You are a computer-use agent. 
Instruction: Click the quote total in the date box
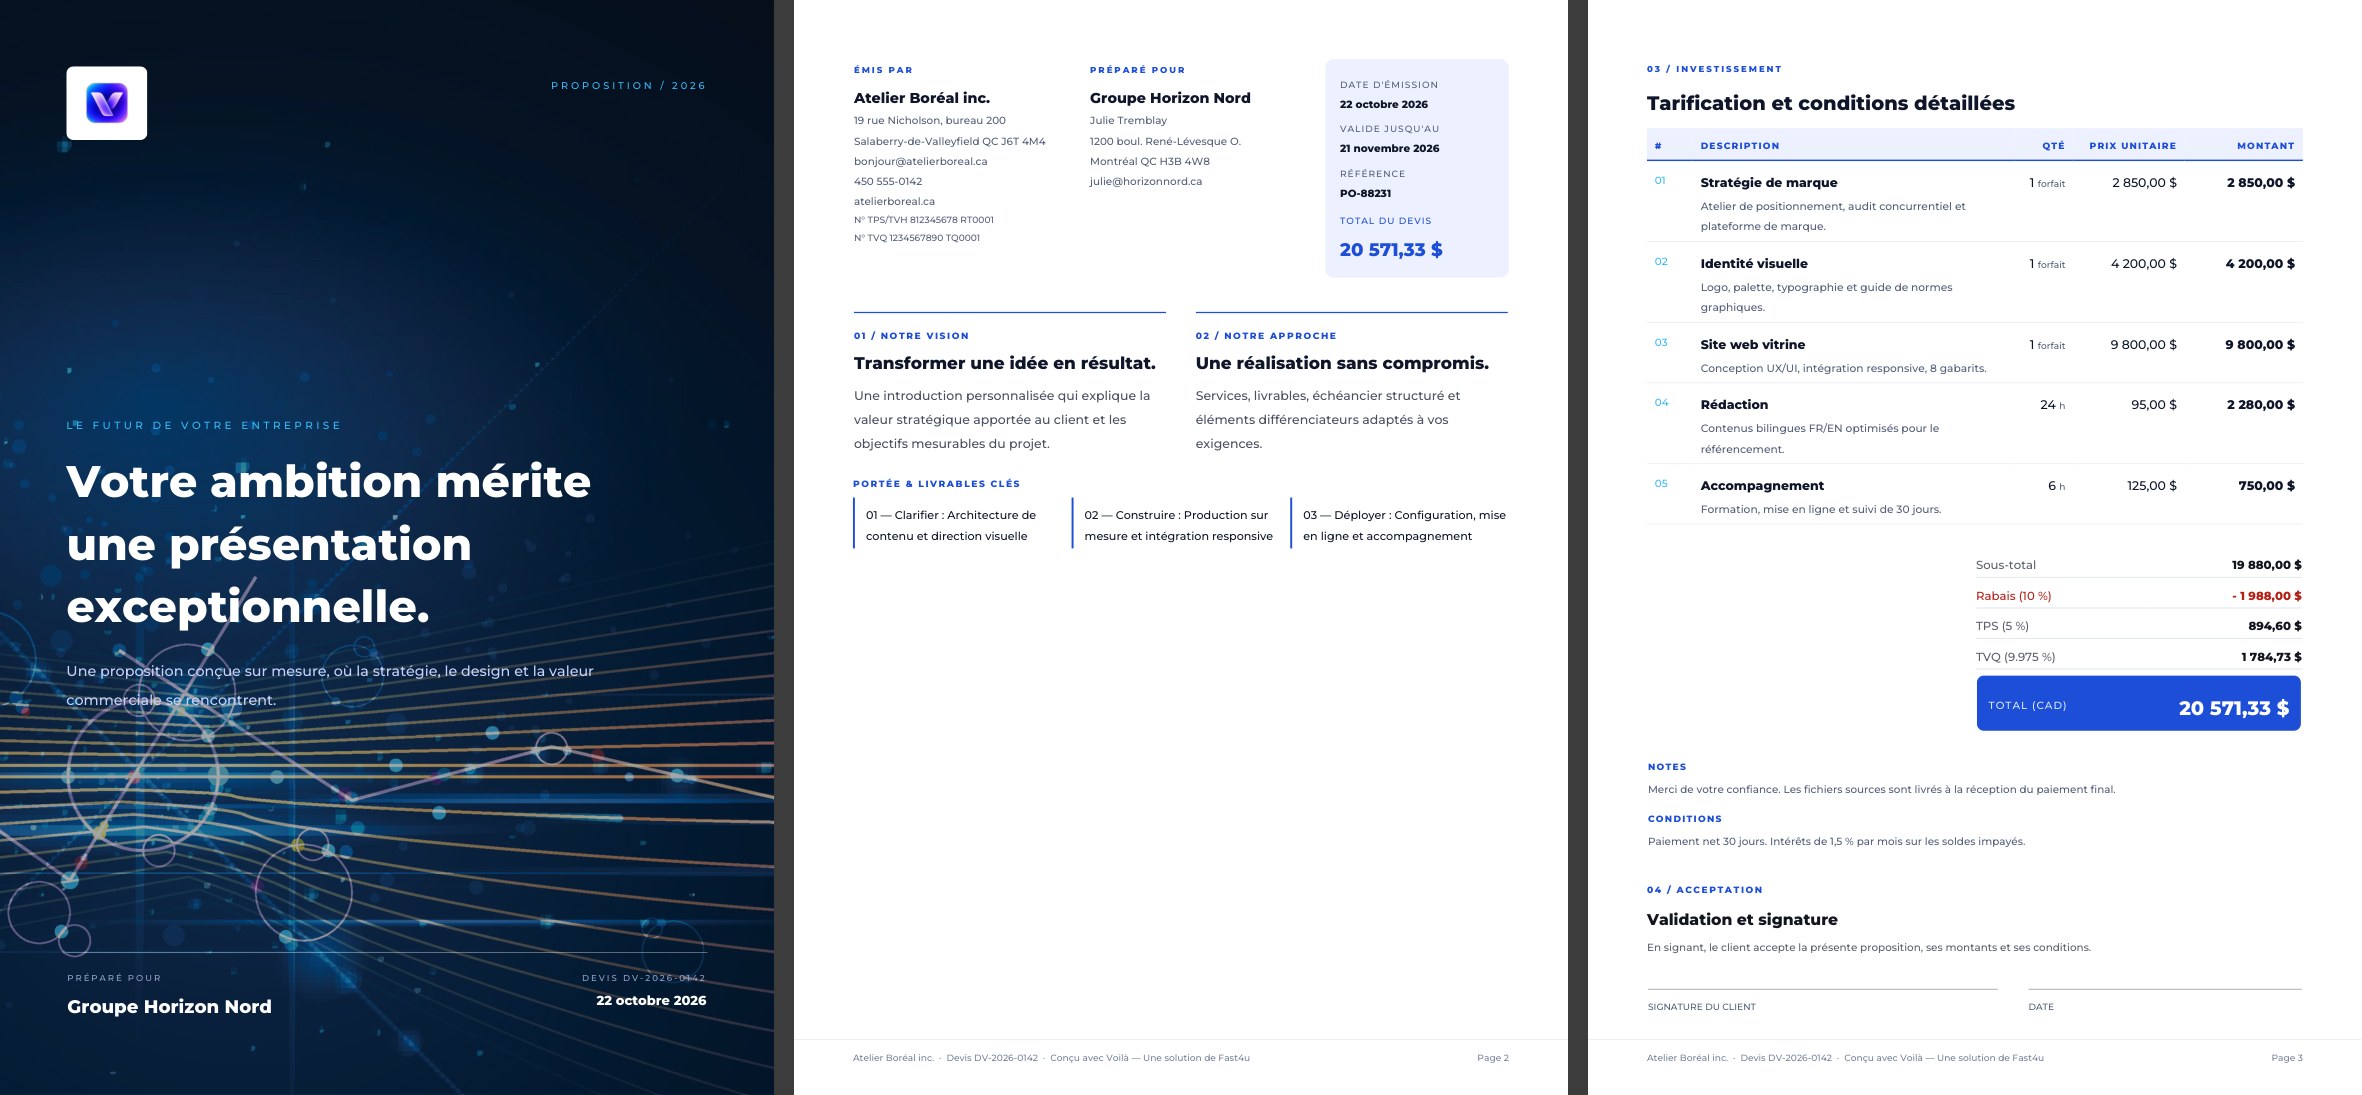[1391, 249]
